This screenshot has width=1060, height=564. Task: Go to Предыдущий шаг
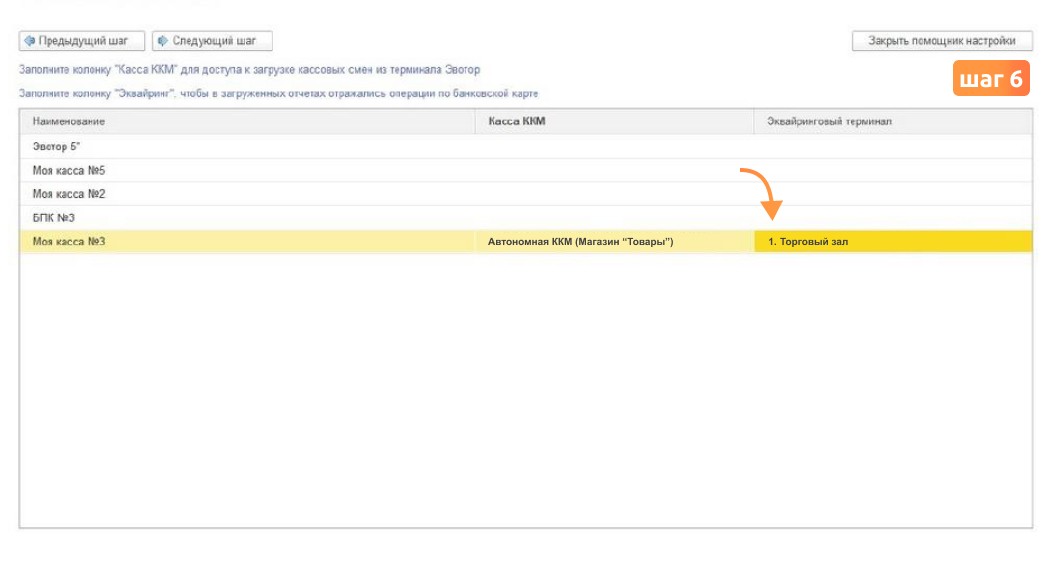[x=82, y=41]
